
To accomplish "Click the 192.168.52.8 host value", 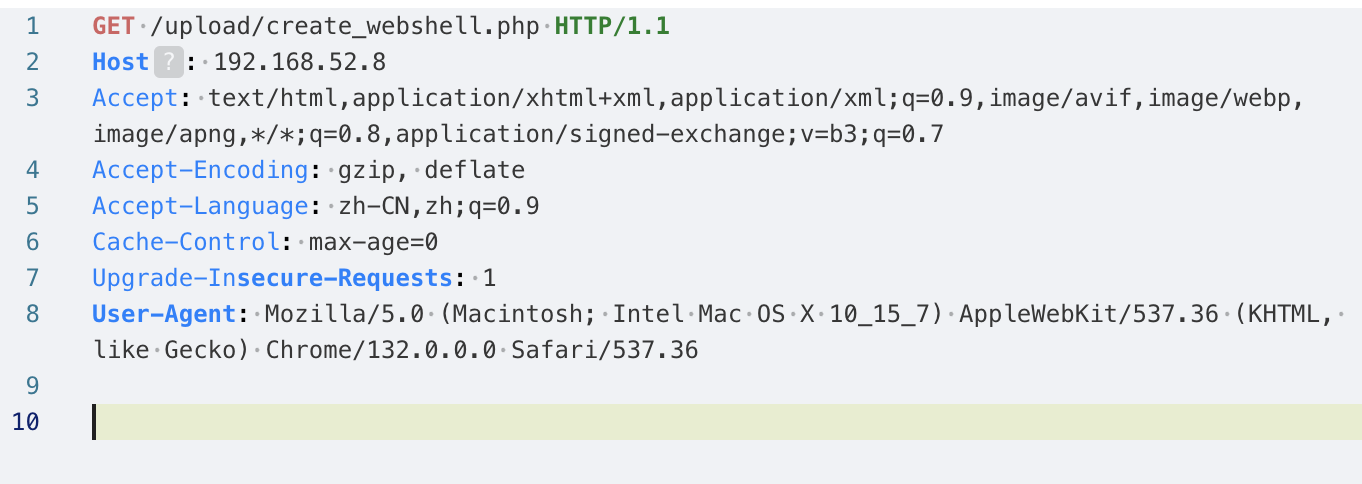I will coord(299,62).
